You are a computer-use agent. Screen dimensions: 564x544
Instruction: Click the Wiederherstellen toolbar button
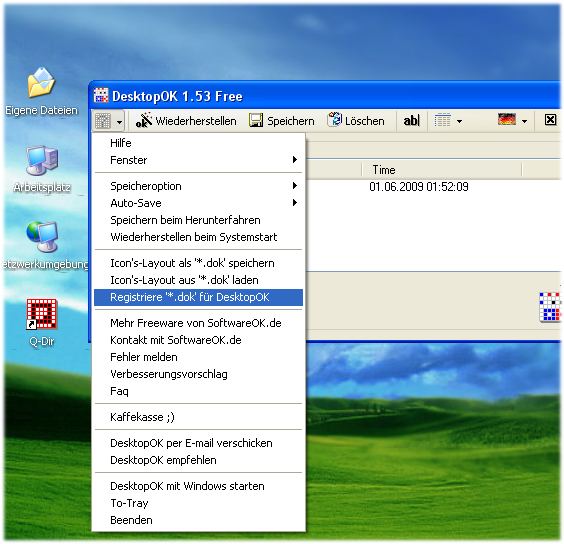[186, 121]
